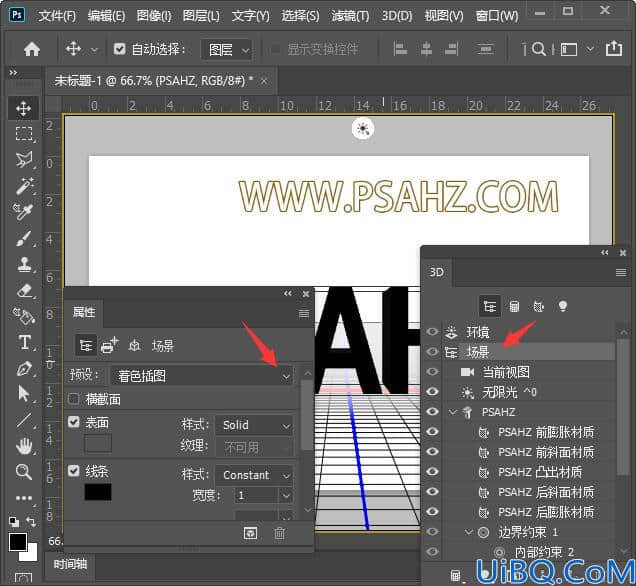
Task: Click the black line color swatch
Action: (98, 492)
